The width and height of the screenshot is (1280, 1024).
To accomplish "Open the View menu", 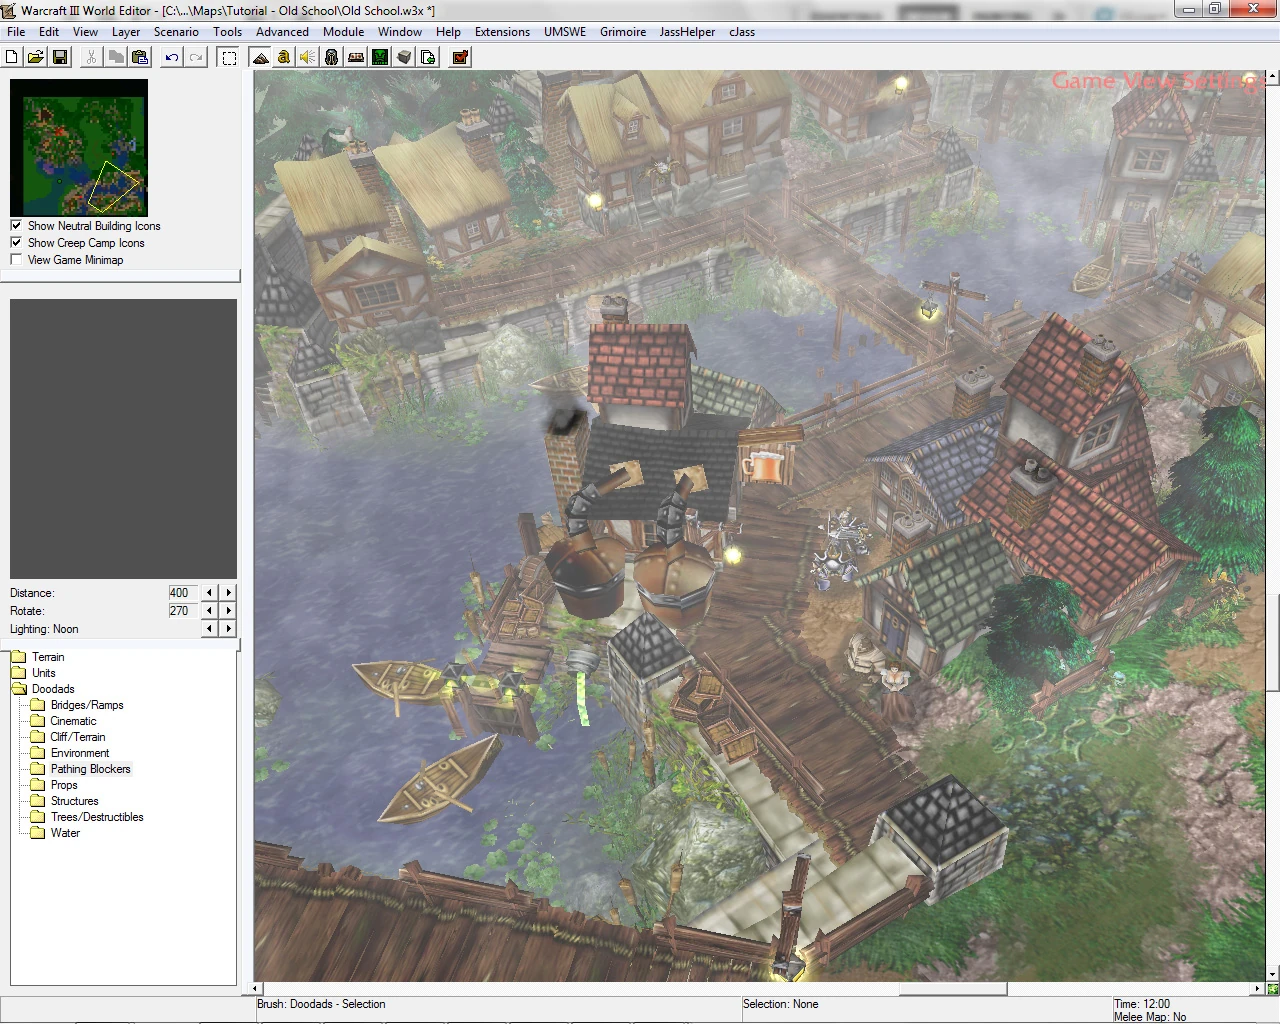I will (x=85, y=32).
